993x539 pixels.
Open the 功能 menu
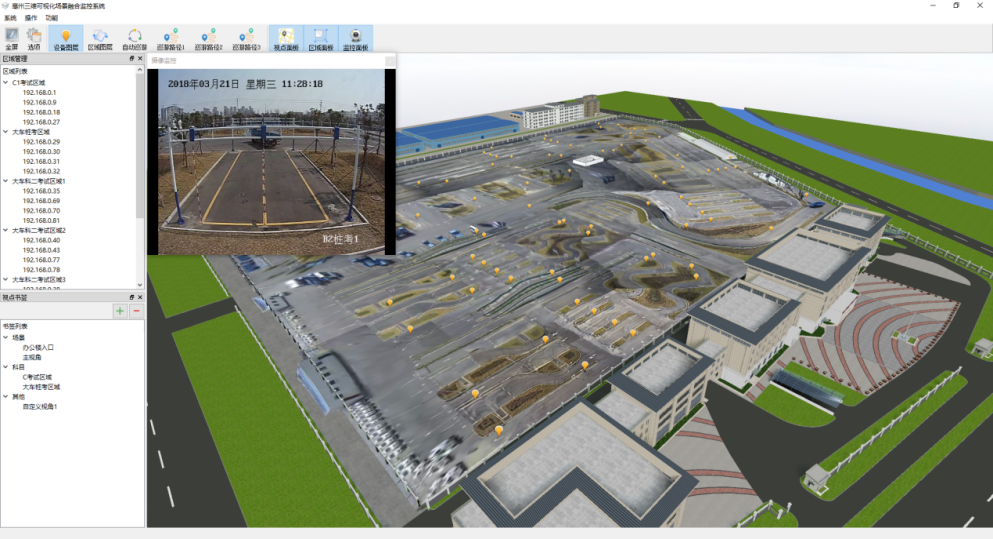coord(51,18)
